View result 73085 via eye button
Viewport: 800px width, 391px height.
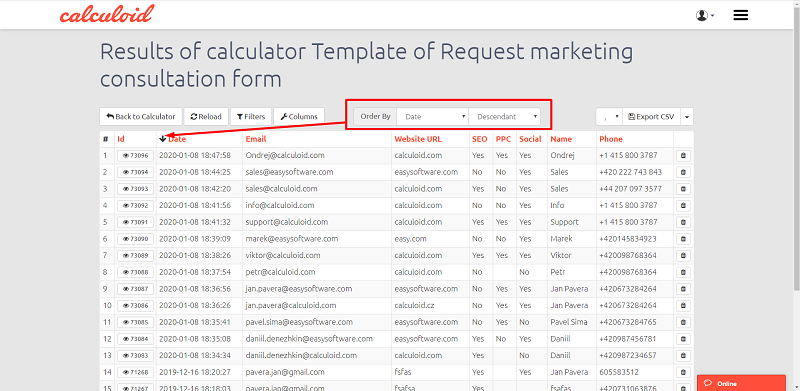coord(135,323)
